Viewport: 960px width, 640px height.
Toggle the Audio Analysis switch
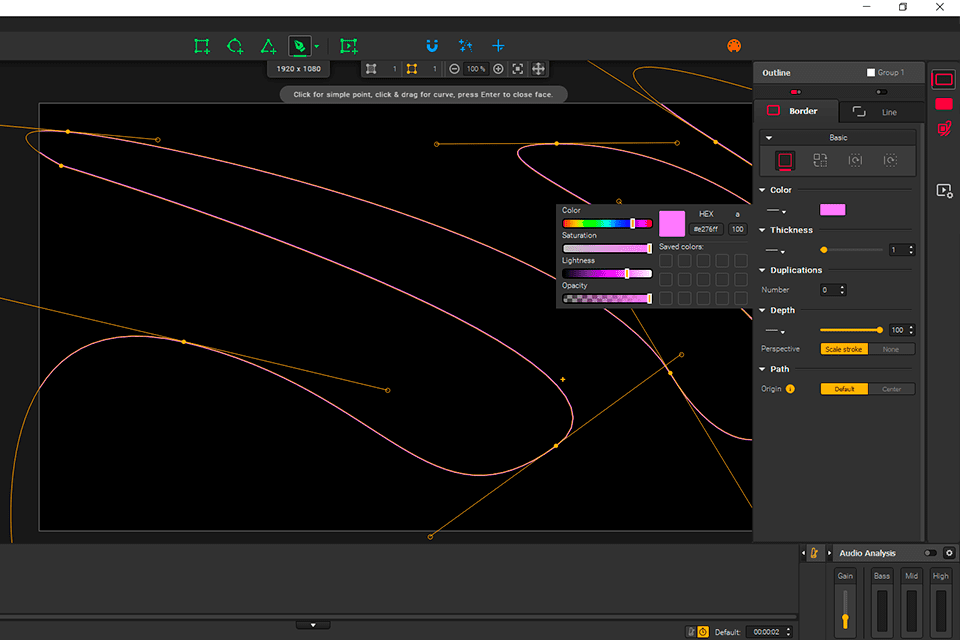930,553
